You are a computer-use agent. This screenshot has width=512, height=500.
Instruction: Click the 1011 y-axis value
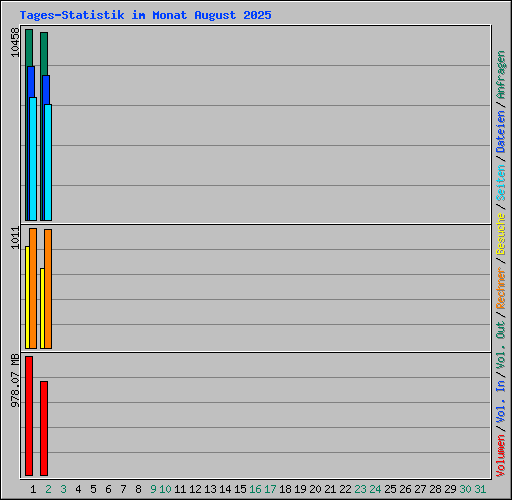tap(15, 238)
